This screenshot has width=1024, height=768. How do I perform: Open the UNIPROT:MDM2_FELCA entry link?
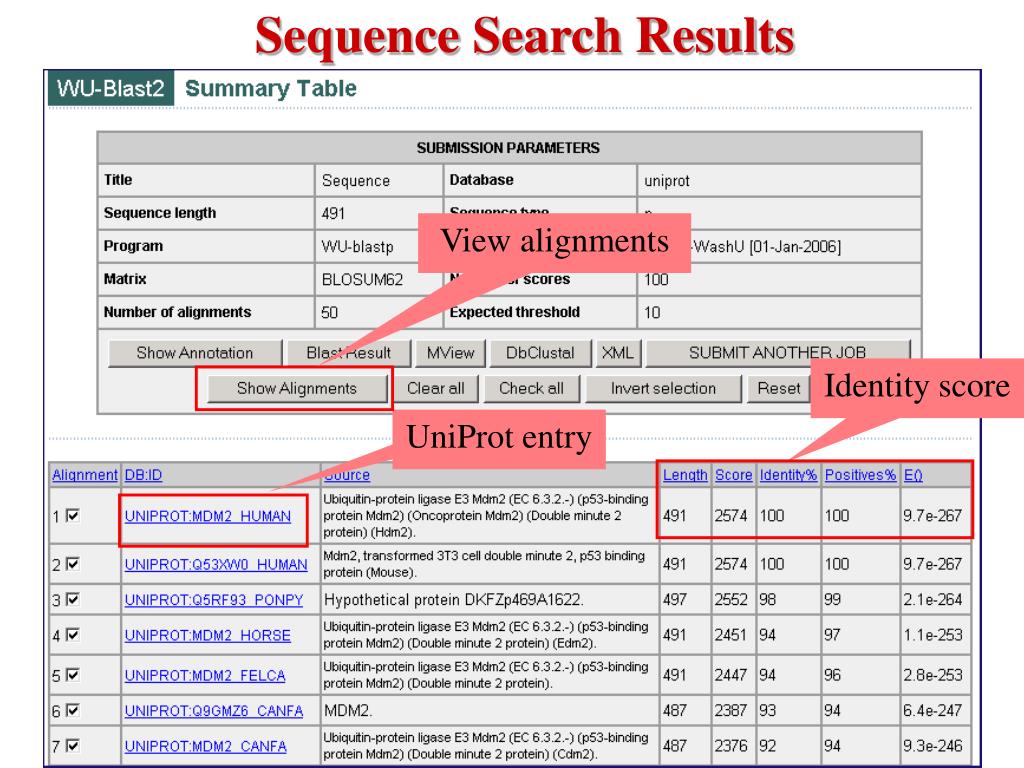click(x=205, y=675)
